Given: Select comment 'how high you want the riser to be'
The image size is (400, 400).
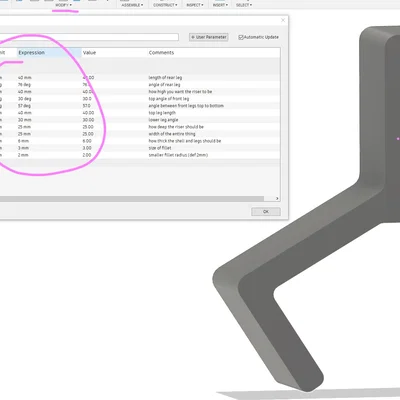Looking at the screenshot, I should [x=180, y=92].
